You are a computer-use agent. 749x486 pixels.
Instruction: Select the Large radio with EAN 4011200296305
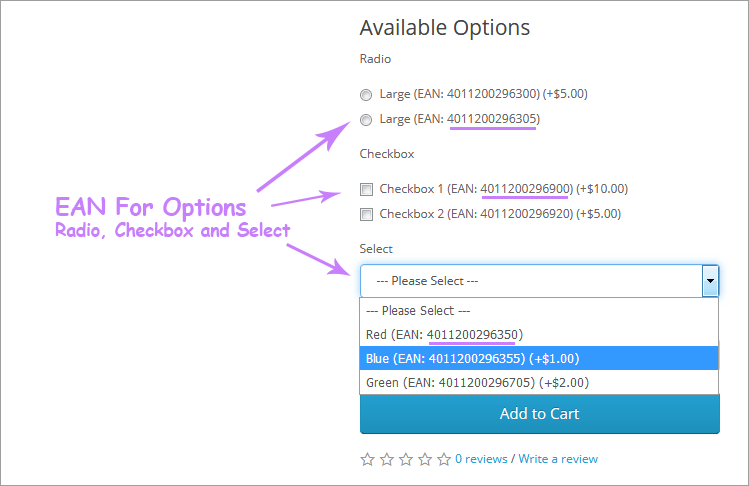(366, 119)
